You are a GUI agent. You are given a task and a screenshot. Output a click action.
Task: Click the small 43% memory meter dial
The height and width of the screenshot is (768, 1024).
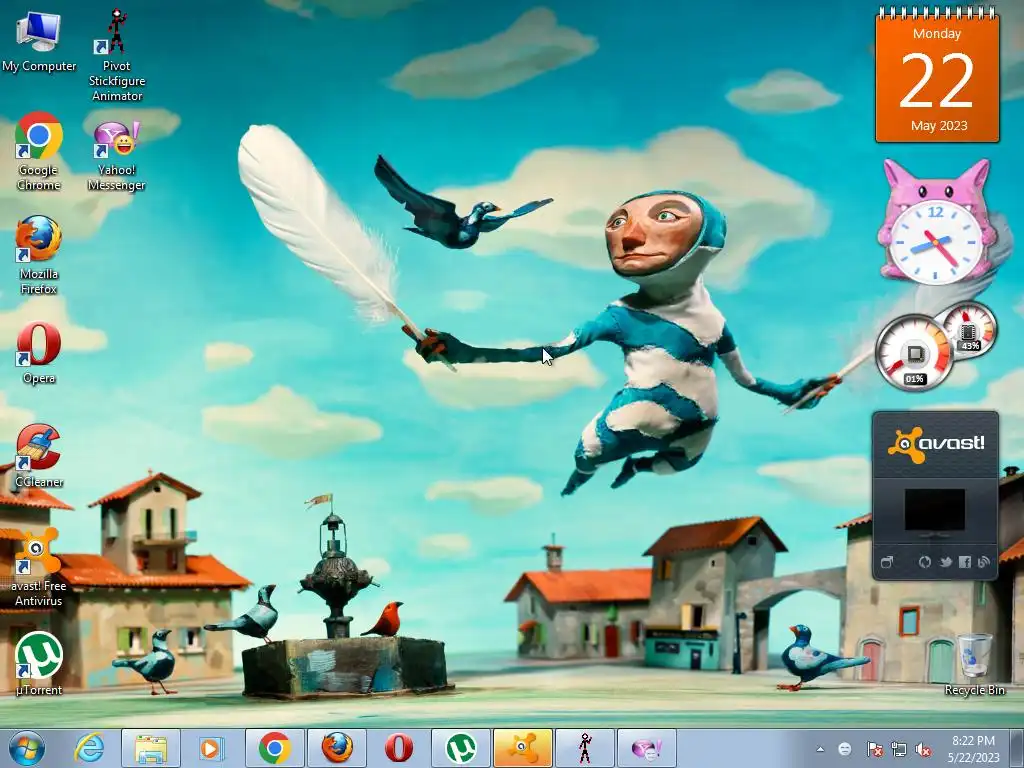(968, 331)
